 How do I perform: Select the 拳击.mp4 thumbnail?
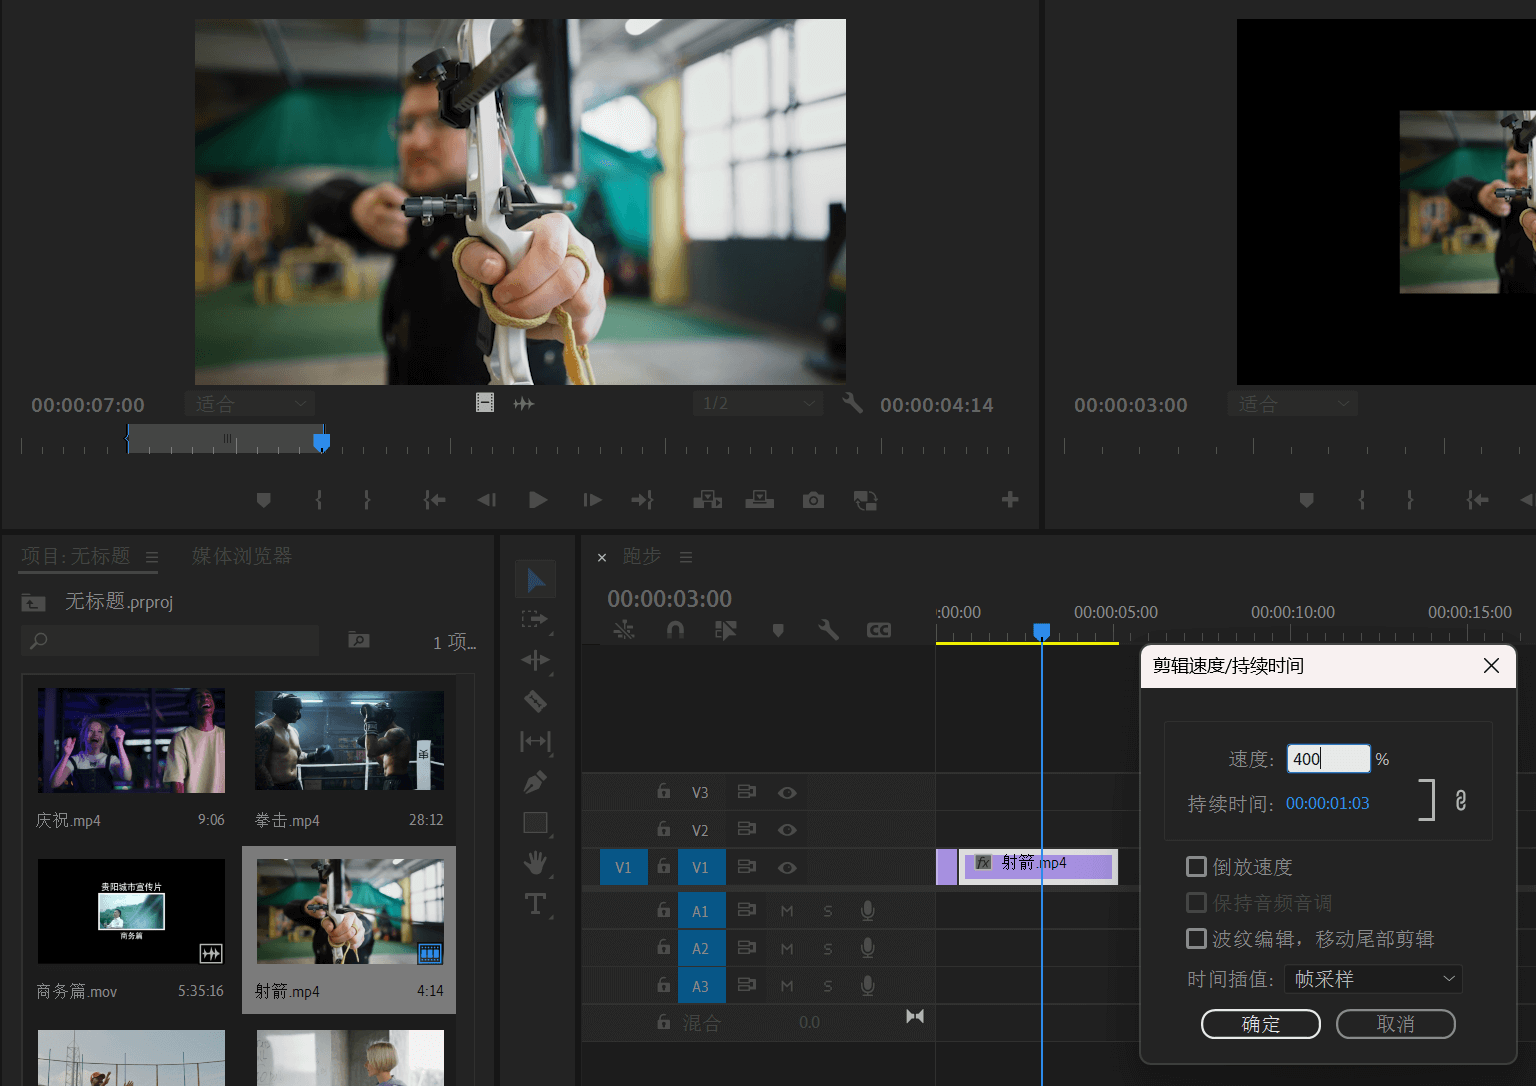349,740
